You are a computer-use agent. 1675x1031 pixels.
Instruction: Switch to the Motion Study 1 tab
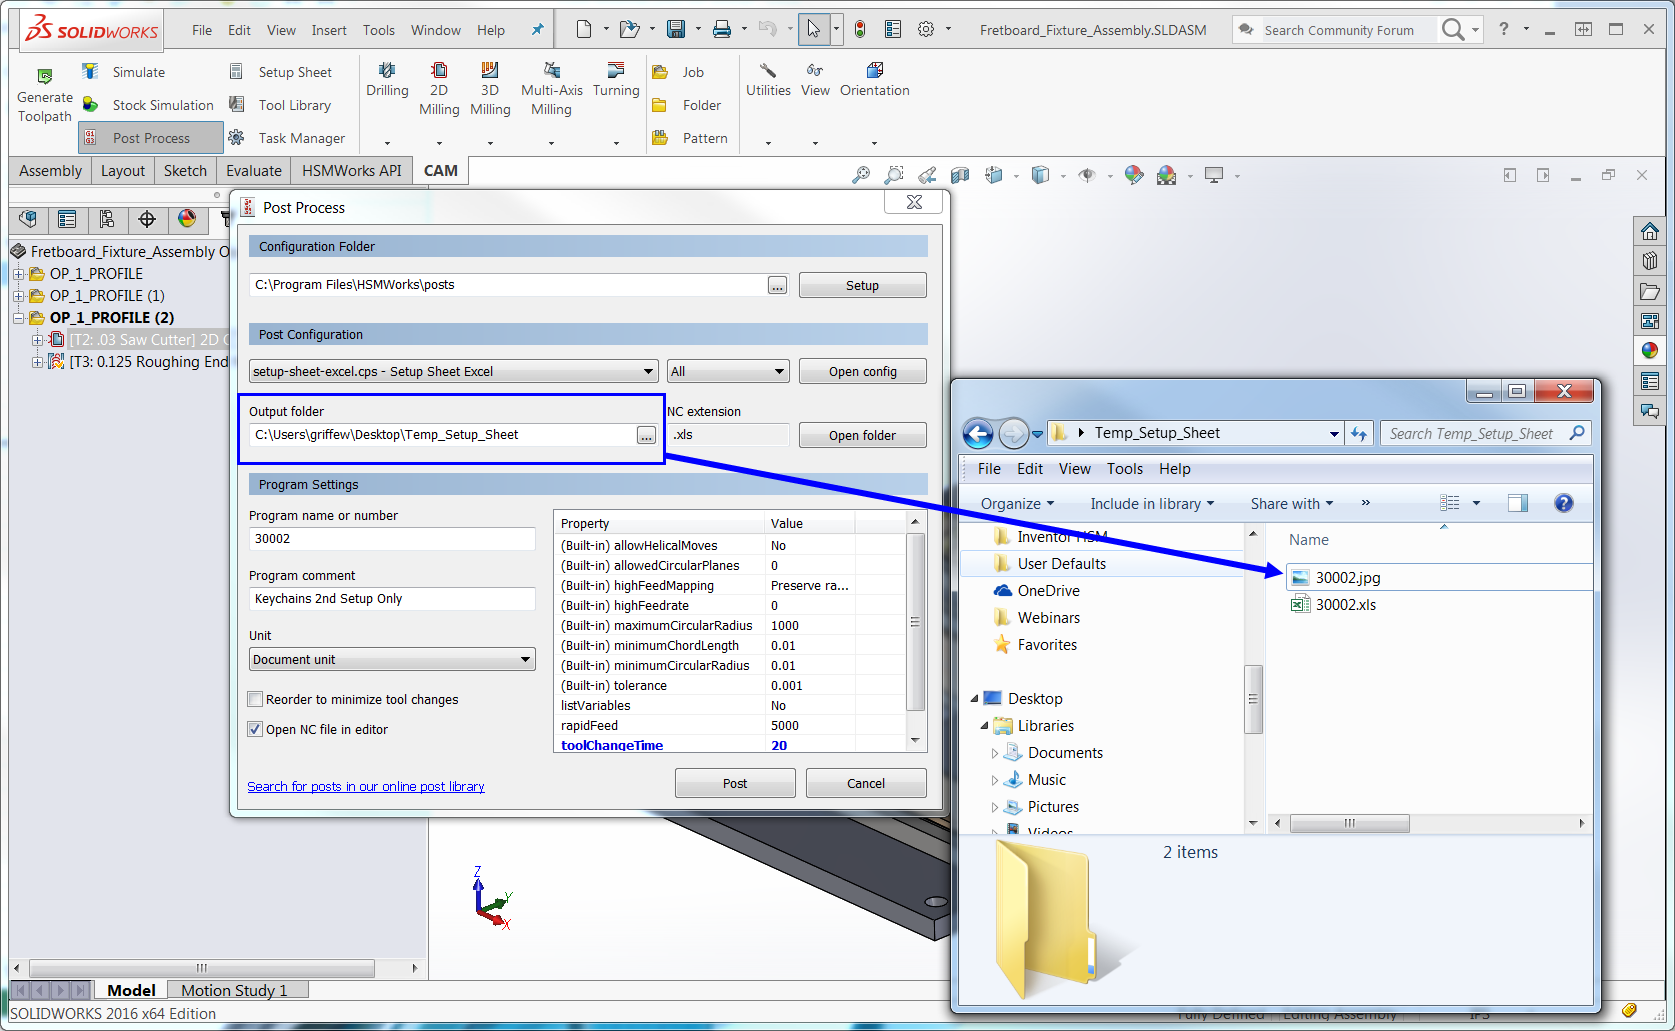[x=234, y=990]
